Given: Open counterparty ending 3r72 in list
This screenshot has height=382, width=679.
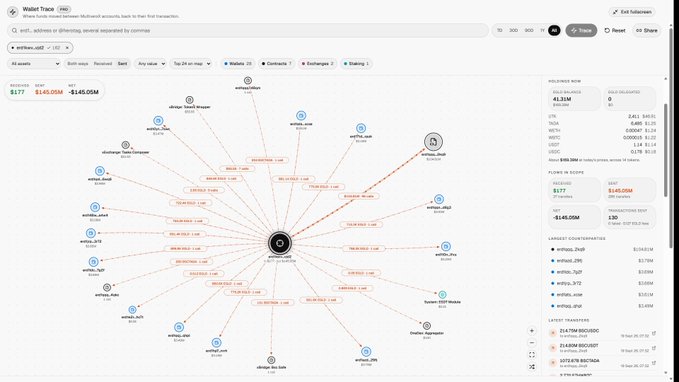Looking at the screenshot, I should tap(601, 283).
